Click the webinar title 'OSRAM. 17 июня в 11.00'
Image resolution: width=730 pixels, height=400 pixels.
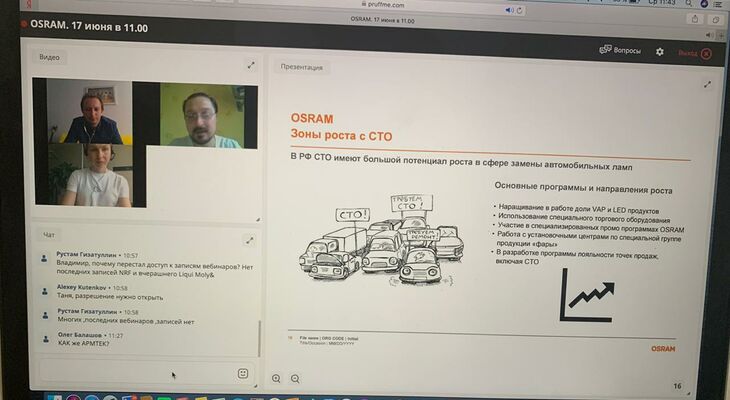[89, 27]
